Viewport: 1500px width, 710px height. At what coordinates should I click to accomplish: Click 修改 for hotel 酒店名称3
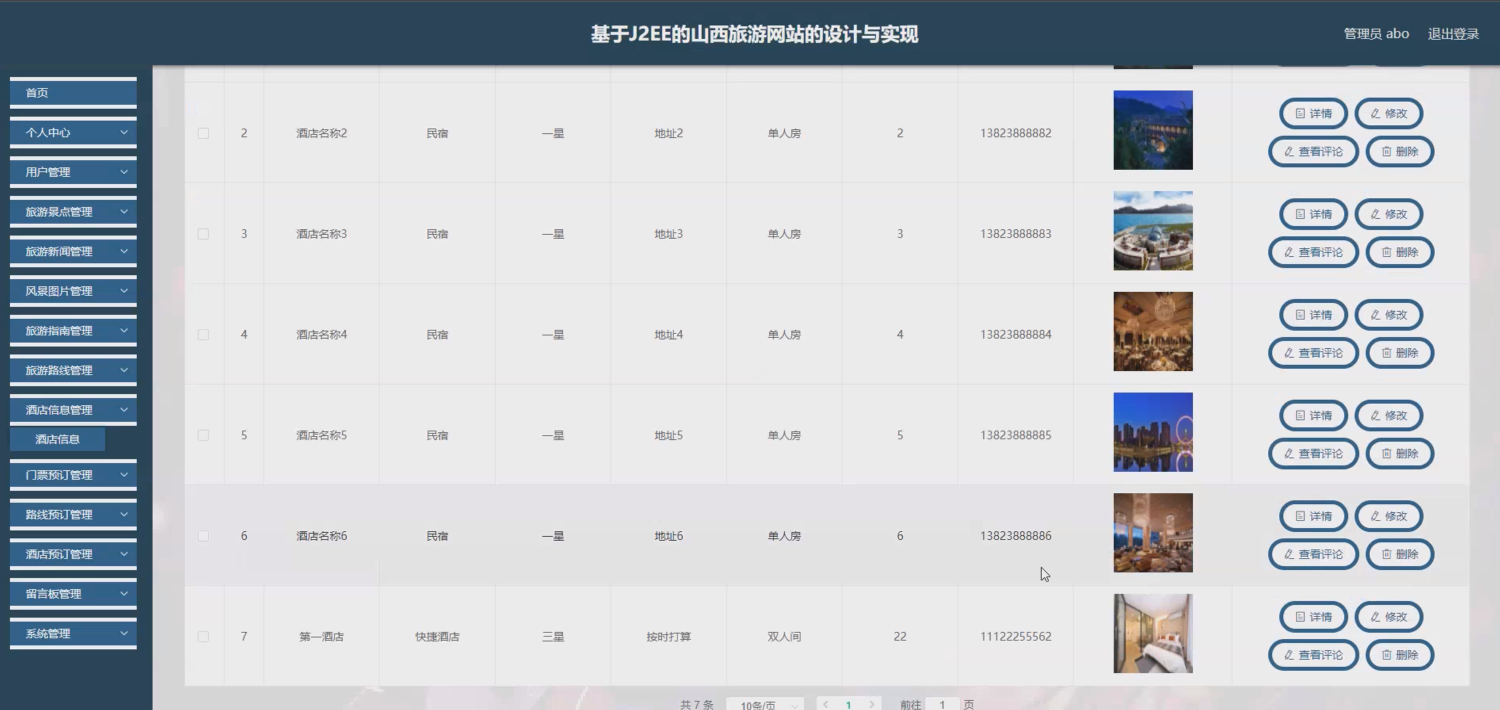click(x=1389, y=214)
